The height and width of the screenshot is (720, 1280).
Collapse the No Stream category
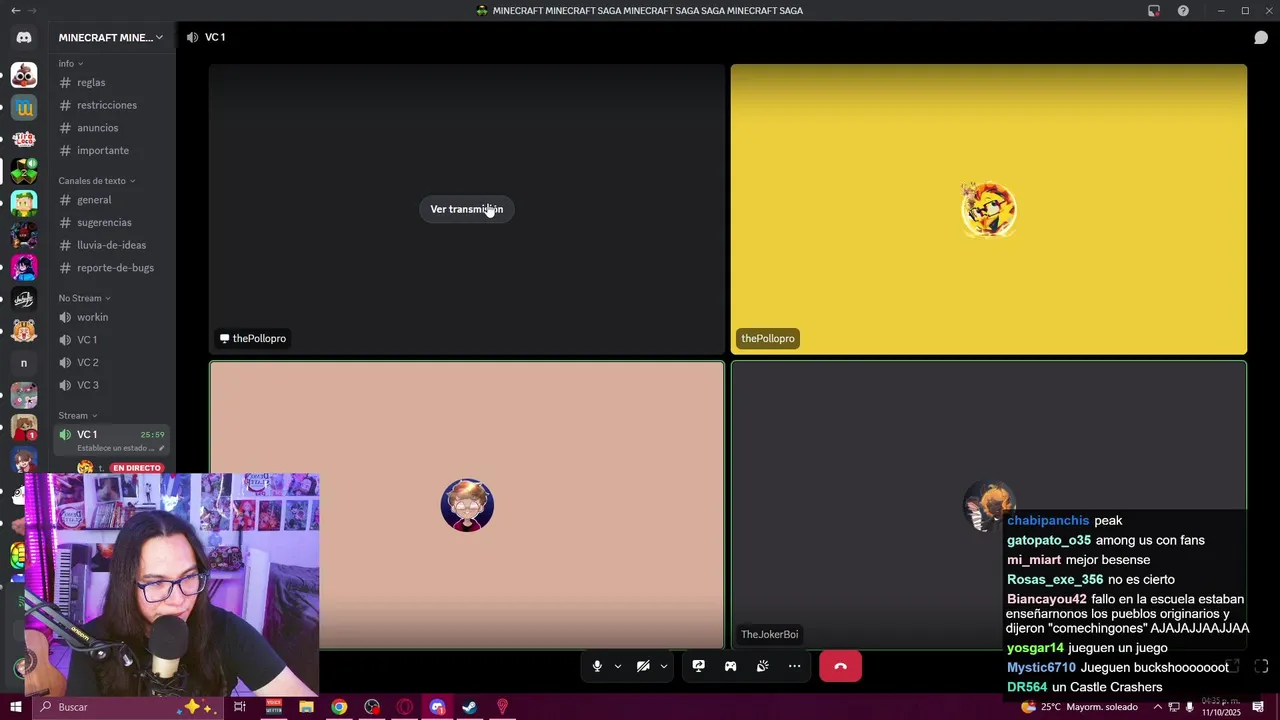pyautogui.click(x=85, y=298)
